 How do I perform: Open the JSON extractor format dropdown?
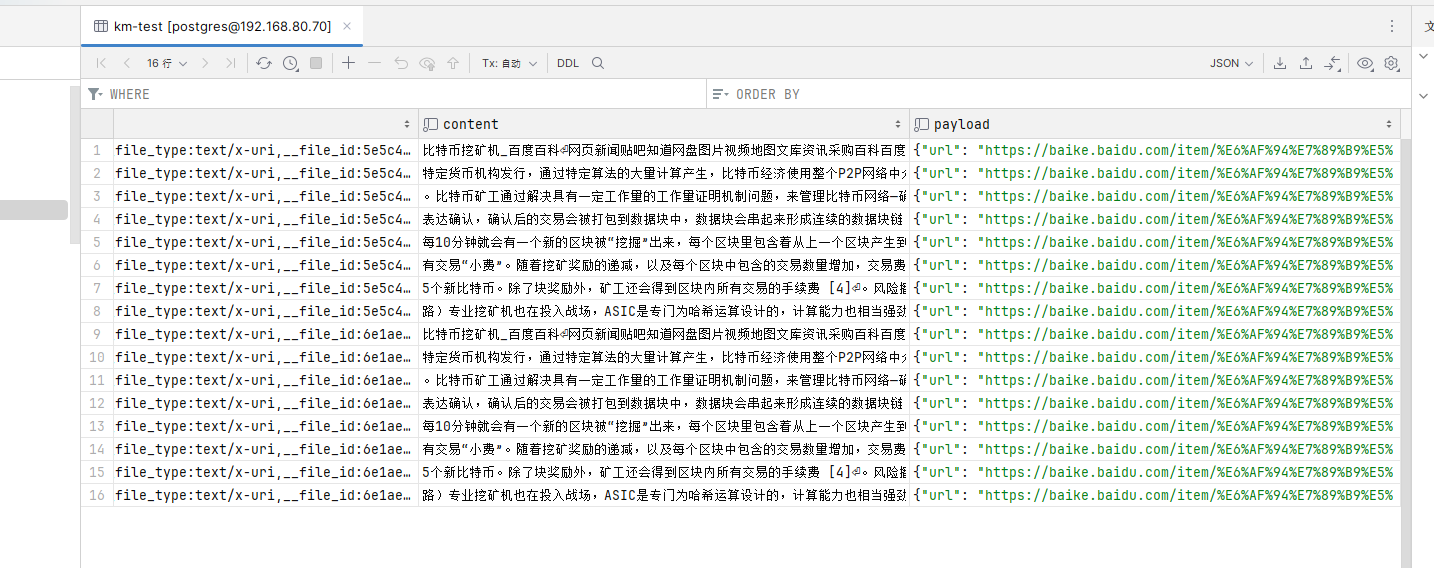tap(1231, 63)
